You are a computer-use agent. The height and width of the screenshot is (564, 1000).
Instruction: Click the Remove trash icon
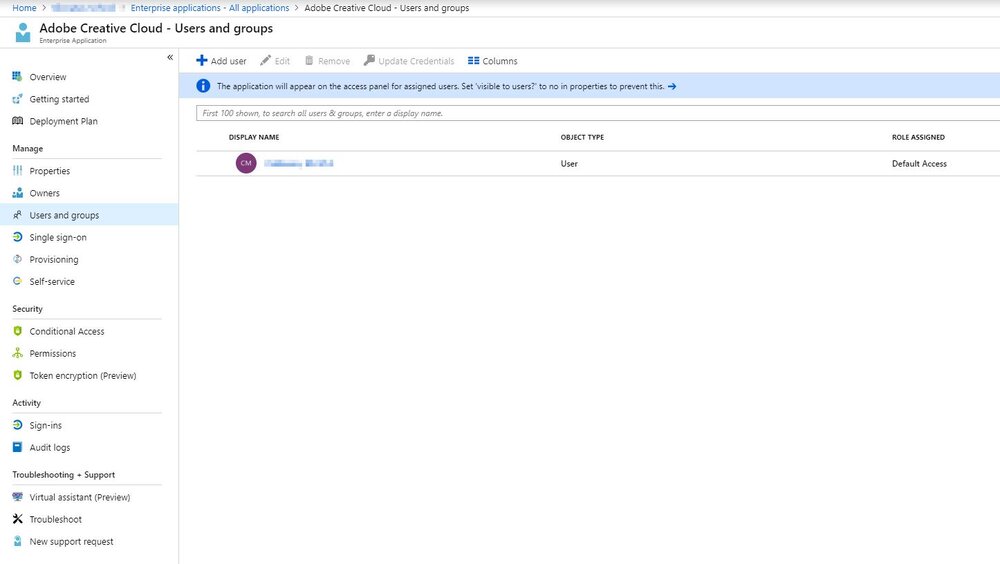click(x=309, y=61)
